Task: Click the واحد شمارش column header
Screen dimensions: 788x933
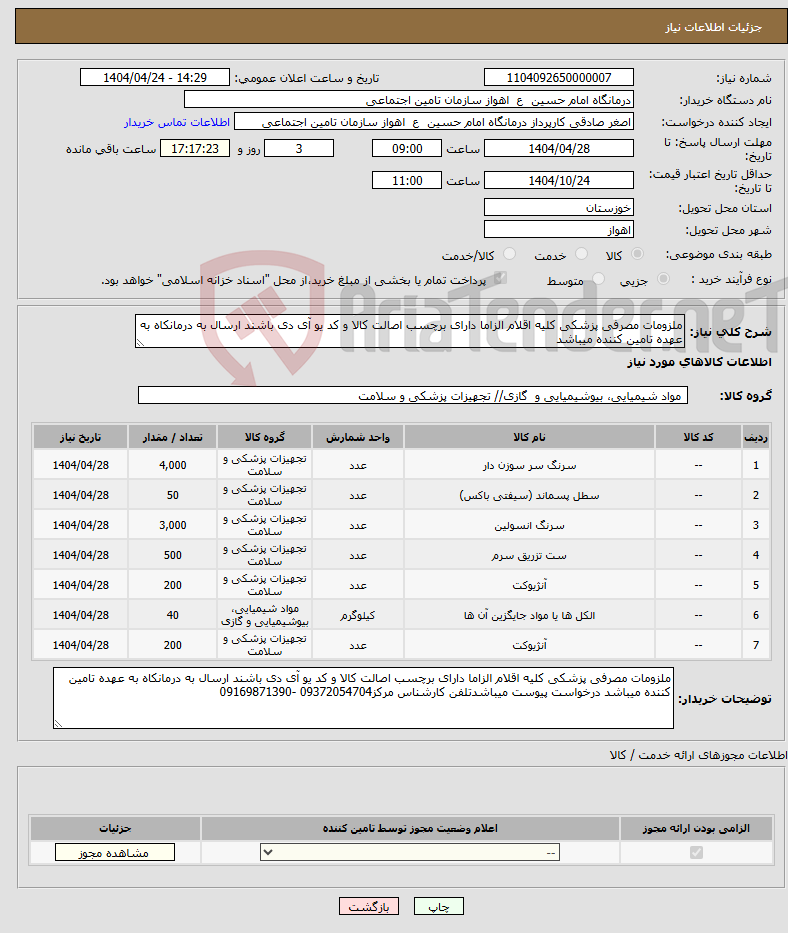Action: [x=358, y=437]
